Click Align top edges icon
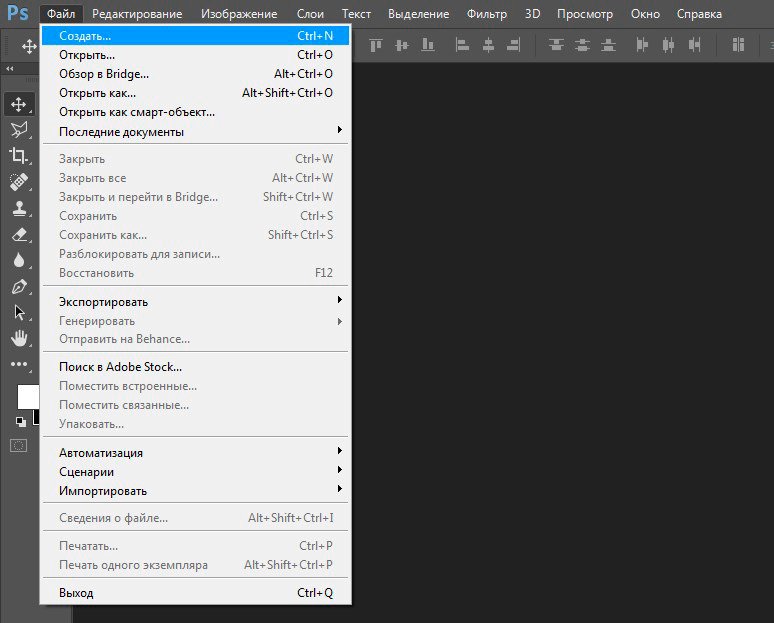 click(x=376, y=45)
